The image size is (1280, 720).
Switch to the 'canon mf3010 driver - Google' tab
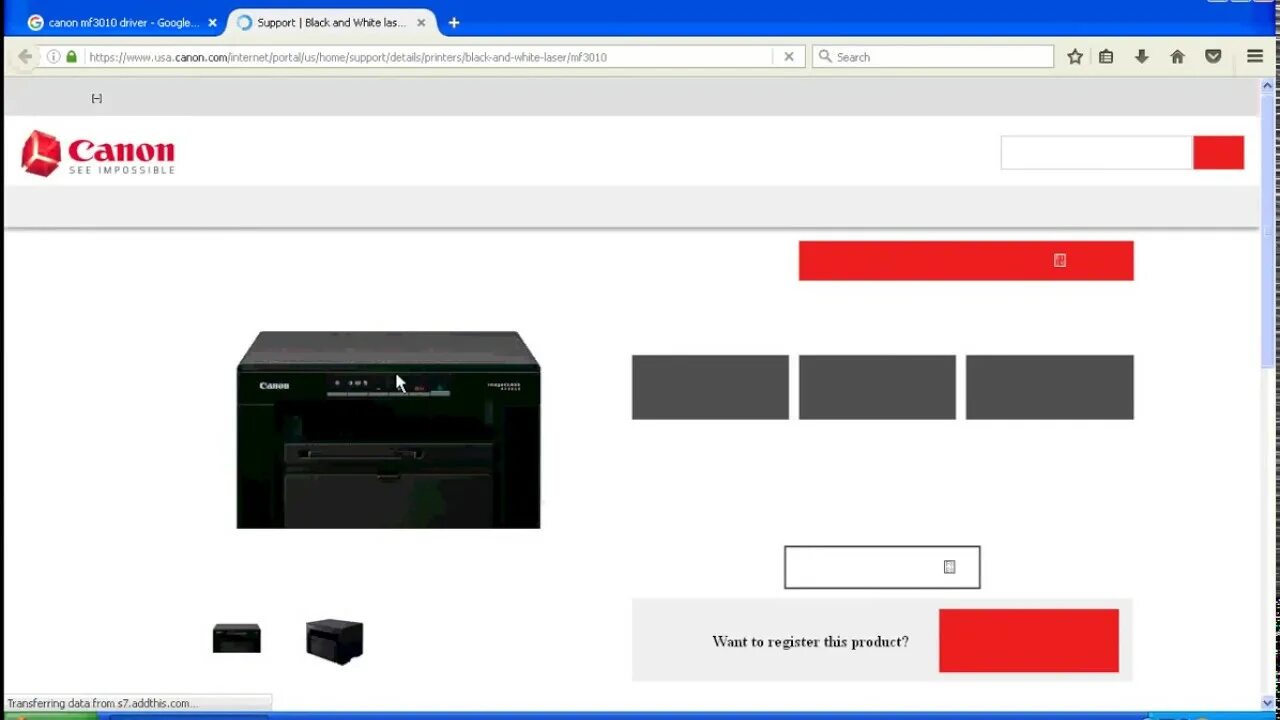tap(123, 22)
